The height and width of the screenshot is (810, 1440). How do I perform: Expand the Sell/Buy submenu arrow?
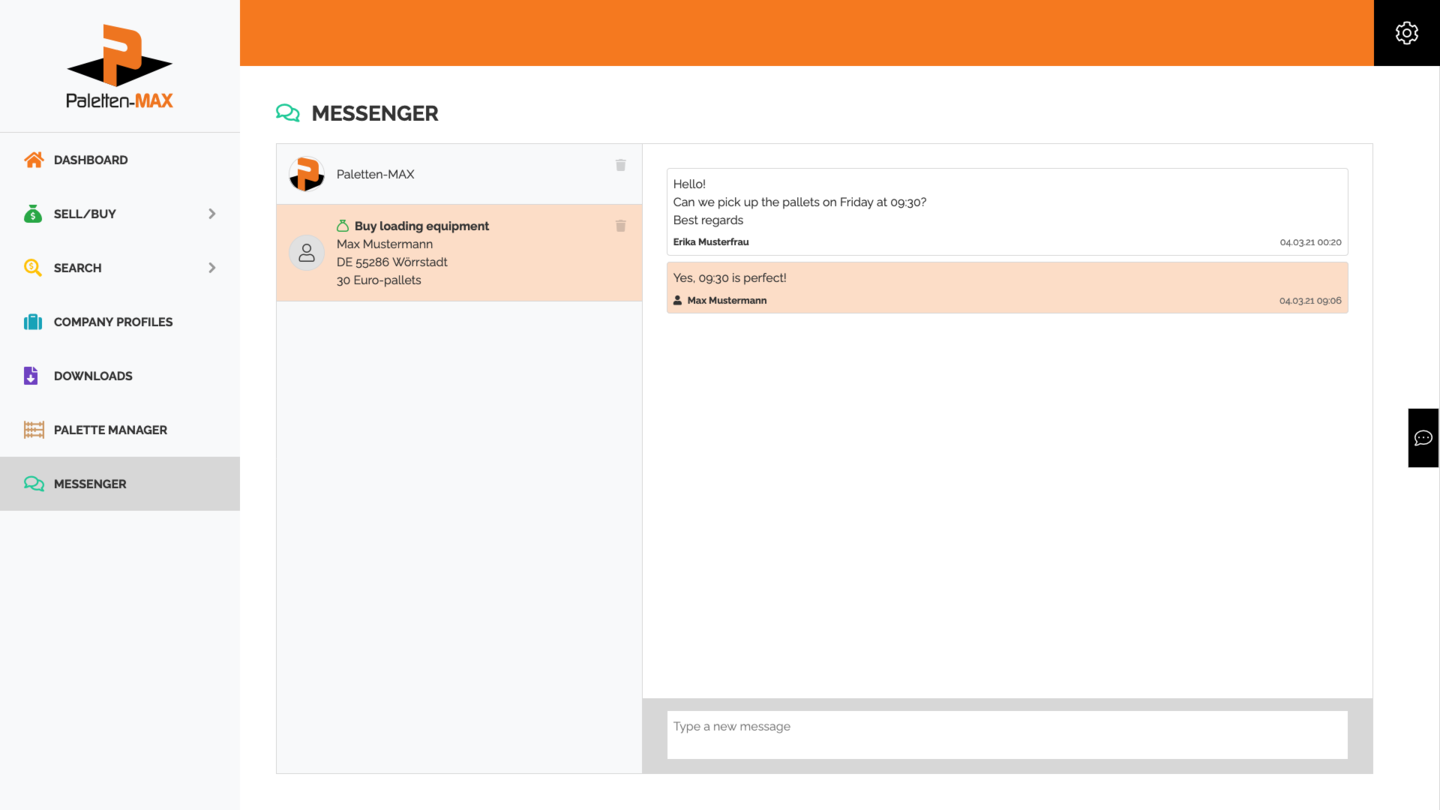(x=212, y=214)
